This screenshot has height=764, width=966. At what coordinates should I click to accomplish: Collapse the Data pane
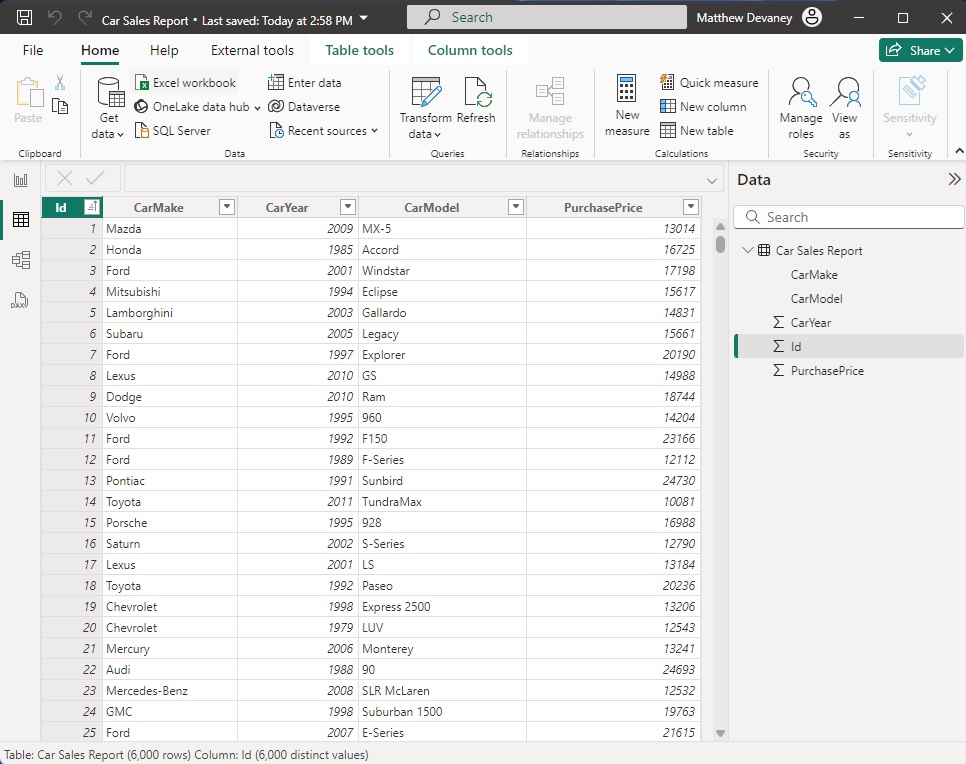coord(954,179)
